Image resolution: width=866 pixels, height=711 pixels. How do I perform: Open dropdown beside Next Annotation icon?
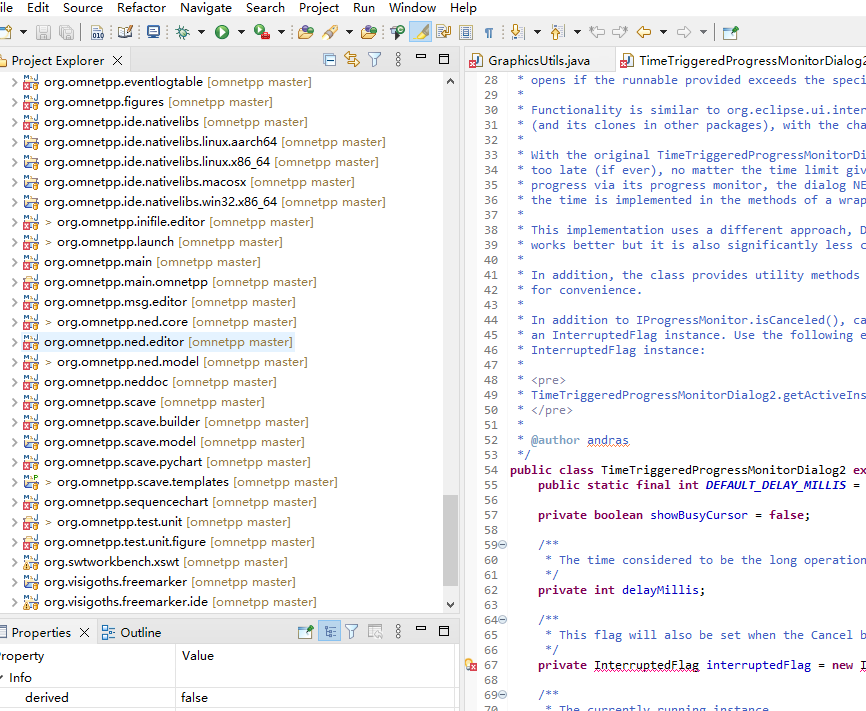[x=537, y=32]
